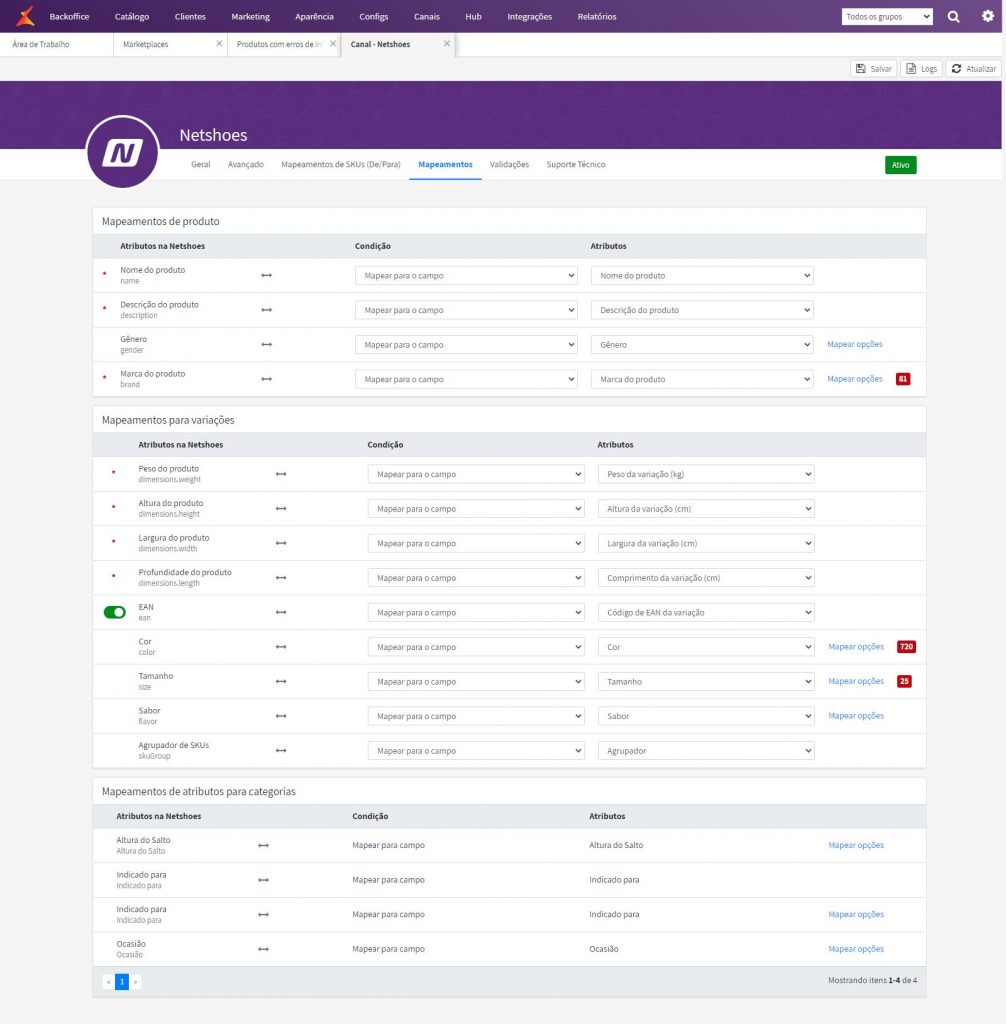Click the arrow icon in Descrição do produto row
Screen dimensions: 1006x1024
pyautogui.click(x=267, y=310)
